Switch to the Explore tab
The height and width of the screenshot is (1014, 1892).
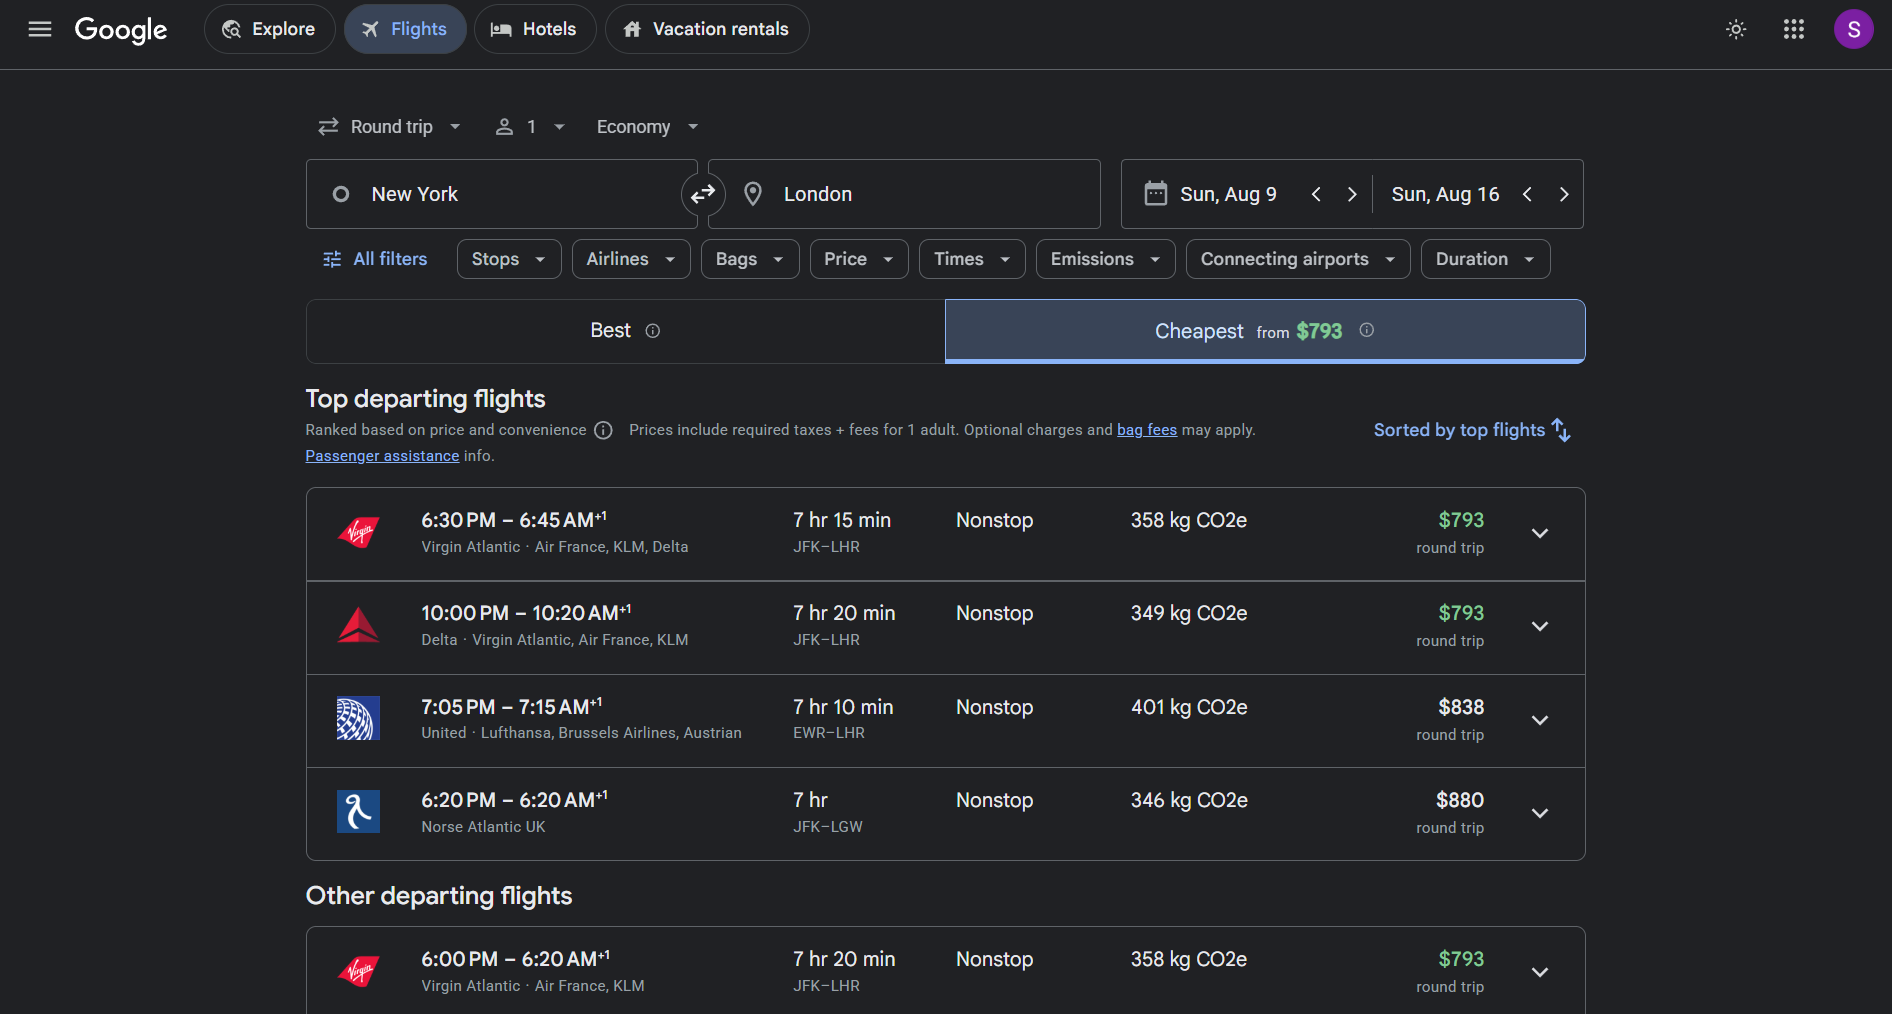tap(269, 29)
